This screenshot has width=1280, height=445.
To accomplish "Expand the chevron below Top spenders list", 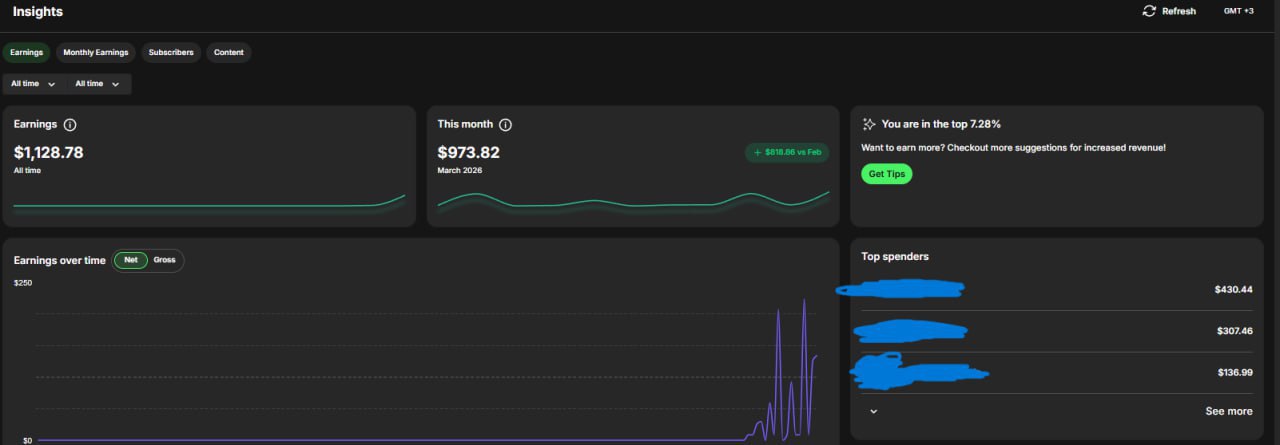I will click(873, 411).
